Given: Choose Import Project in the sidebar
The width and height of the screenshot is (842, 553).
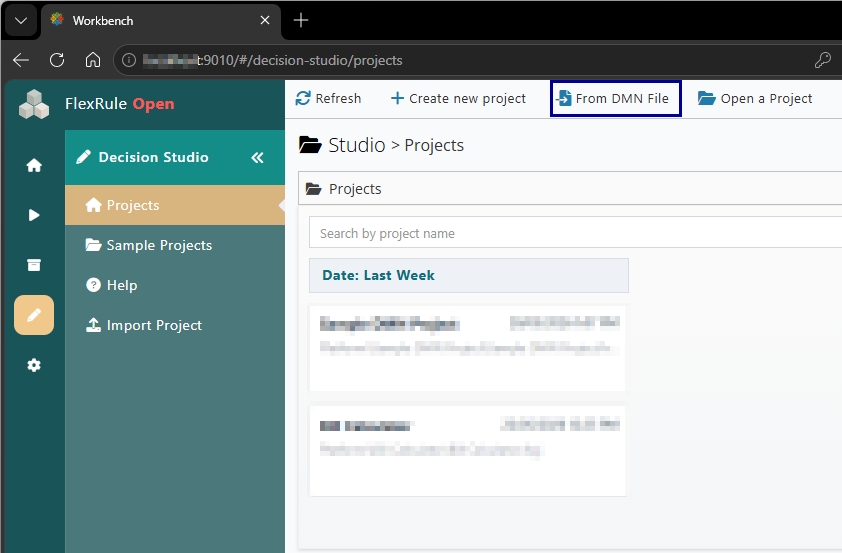Looking at the screenshot, I should click(175, 325).
